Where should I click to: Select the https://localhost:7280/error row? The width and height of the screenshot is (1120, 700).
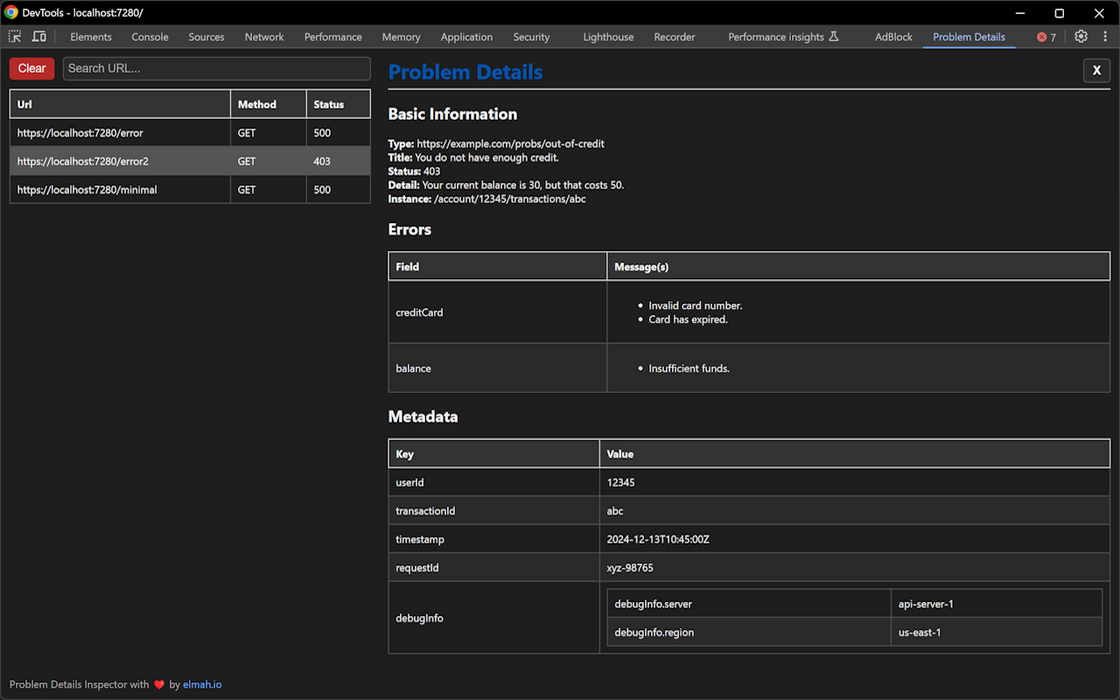click(x=190, y=133)
